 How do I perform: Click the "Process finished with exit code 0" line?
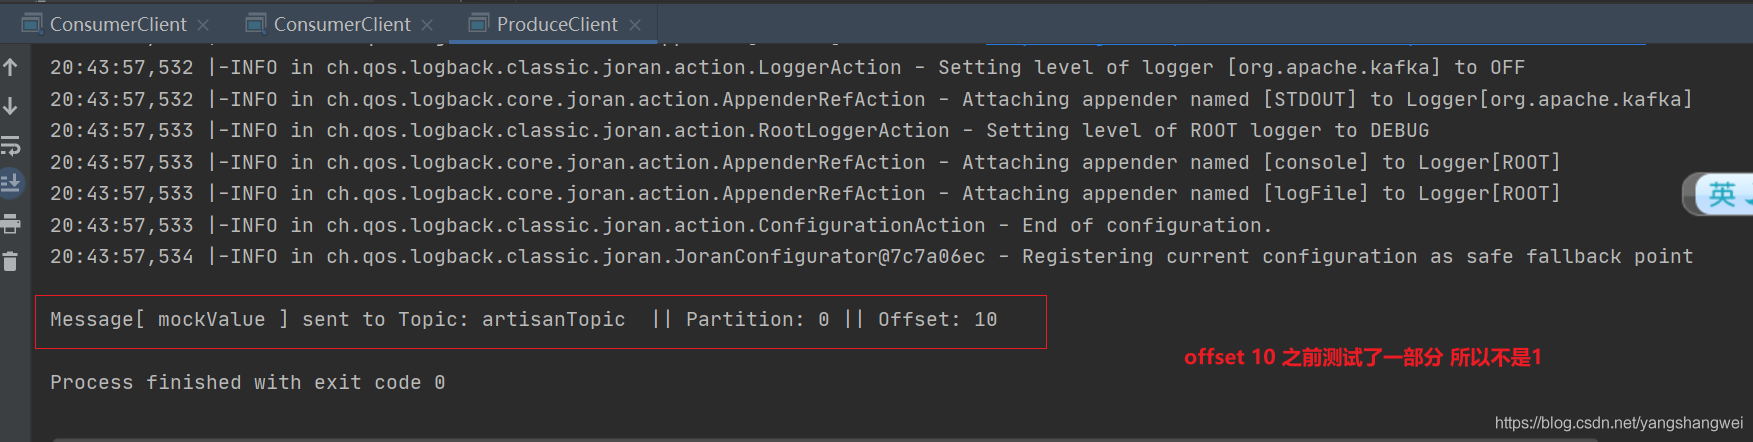coord(247,383)
